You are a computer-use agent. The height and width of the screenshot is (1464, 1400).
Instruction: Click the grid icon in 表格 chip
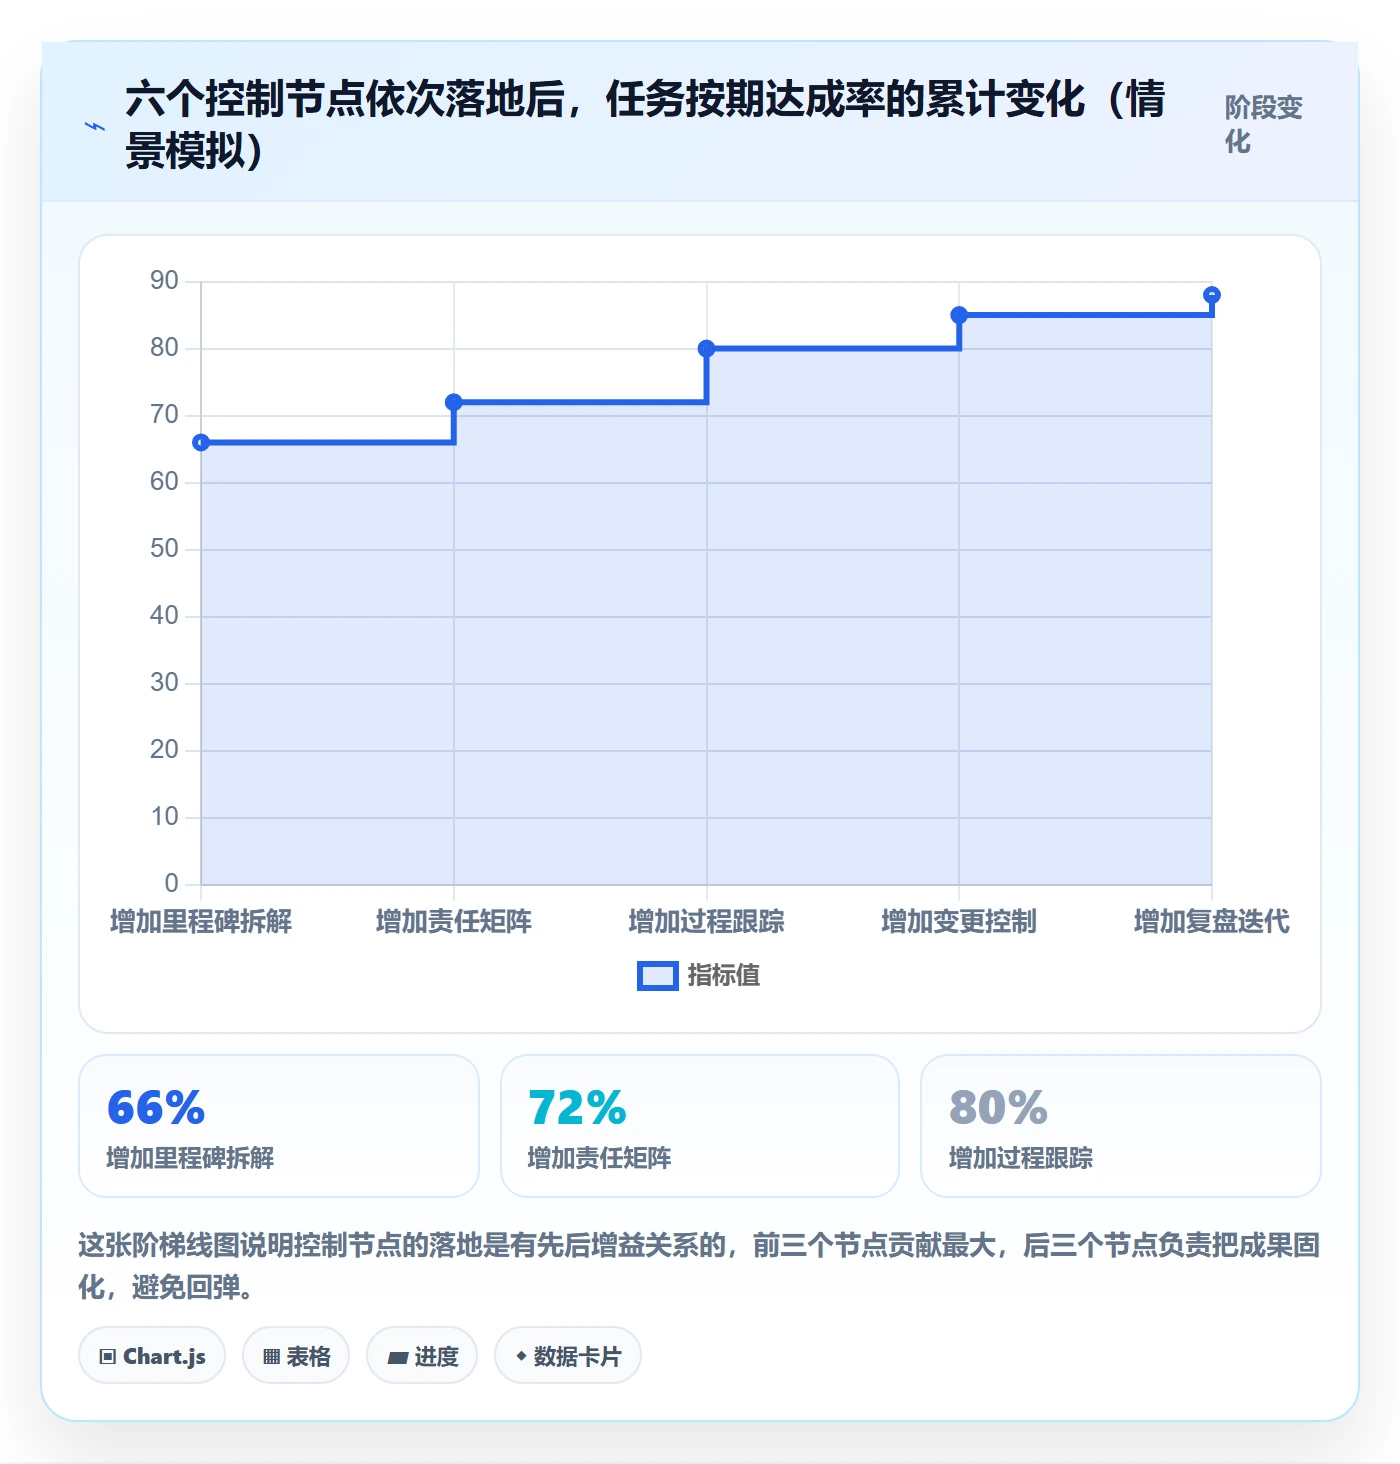tap(271, 1357)
